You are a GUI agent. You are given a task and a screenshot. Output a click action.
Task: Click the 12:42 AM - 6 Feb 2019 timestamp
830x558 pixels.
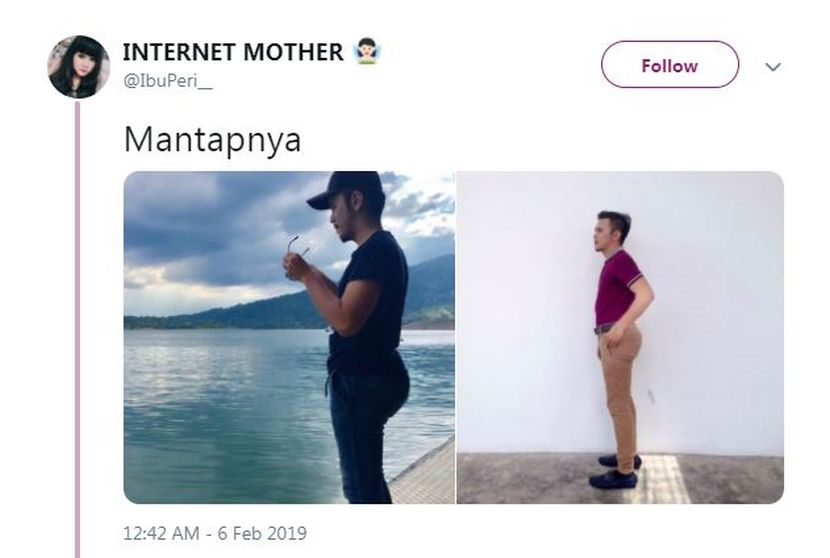pyautogui.click(x=214, y=532)
